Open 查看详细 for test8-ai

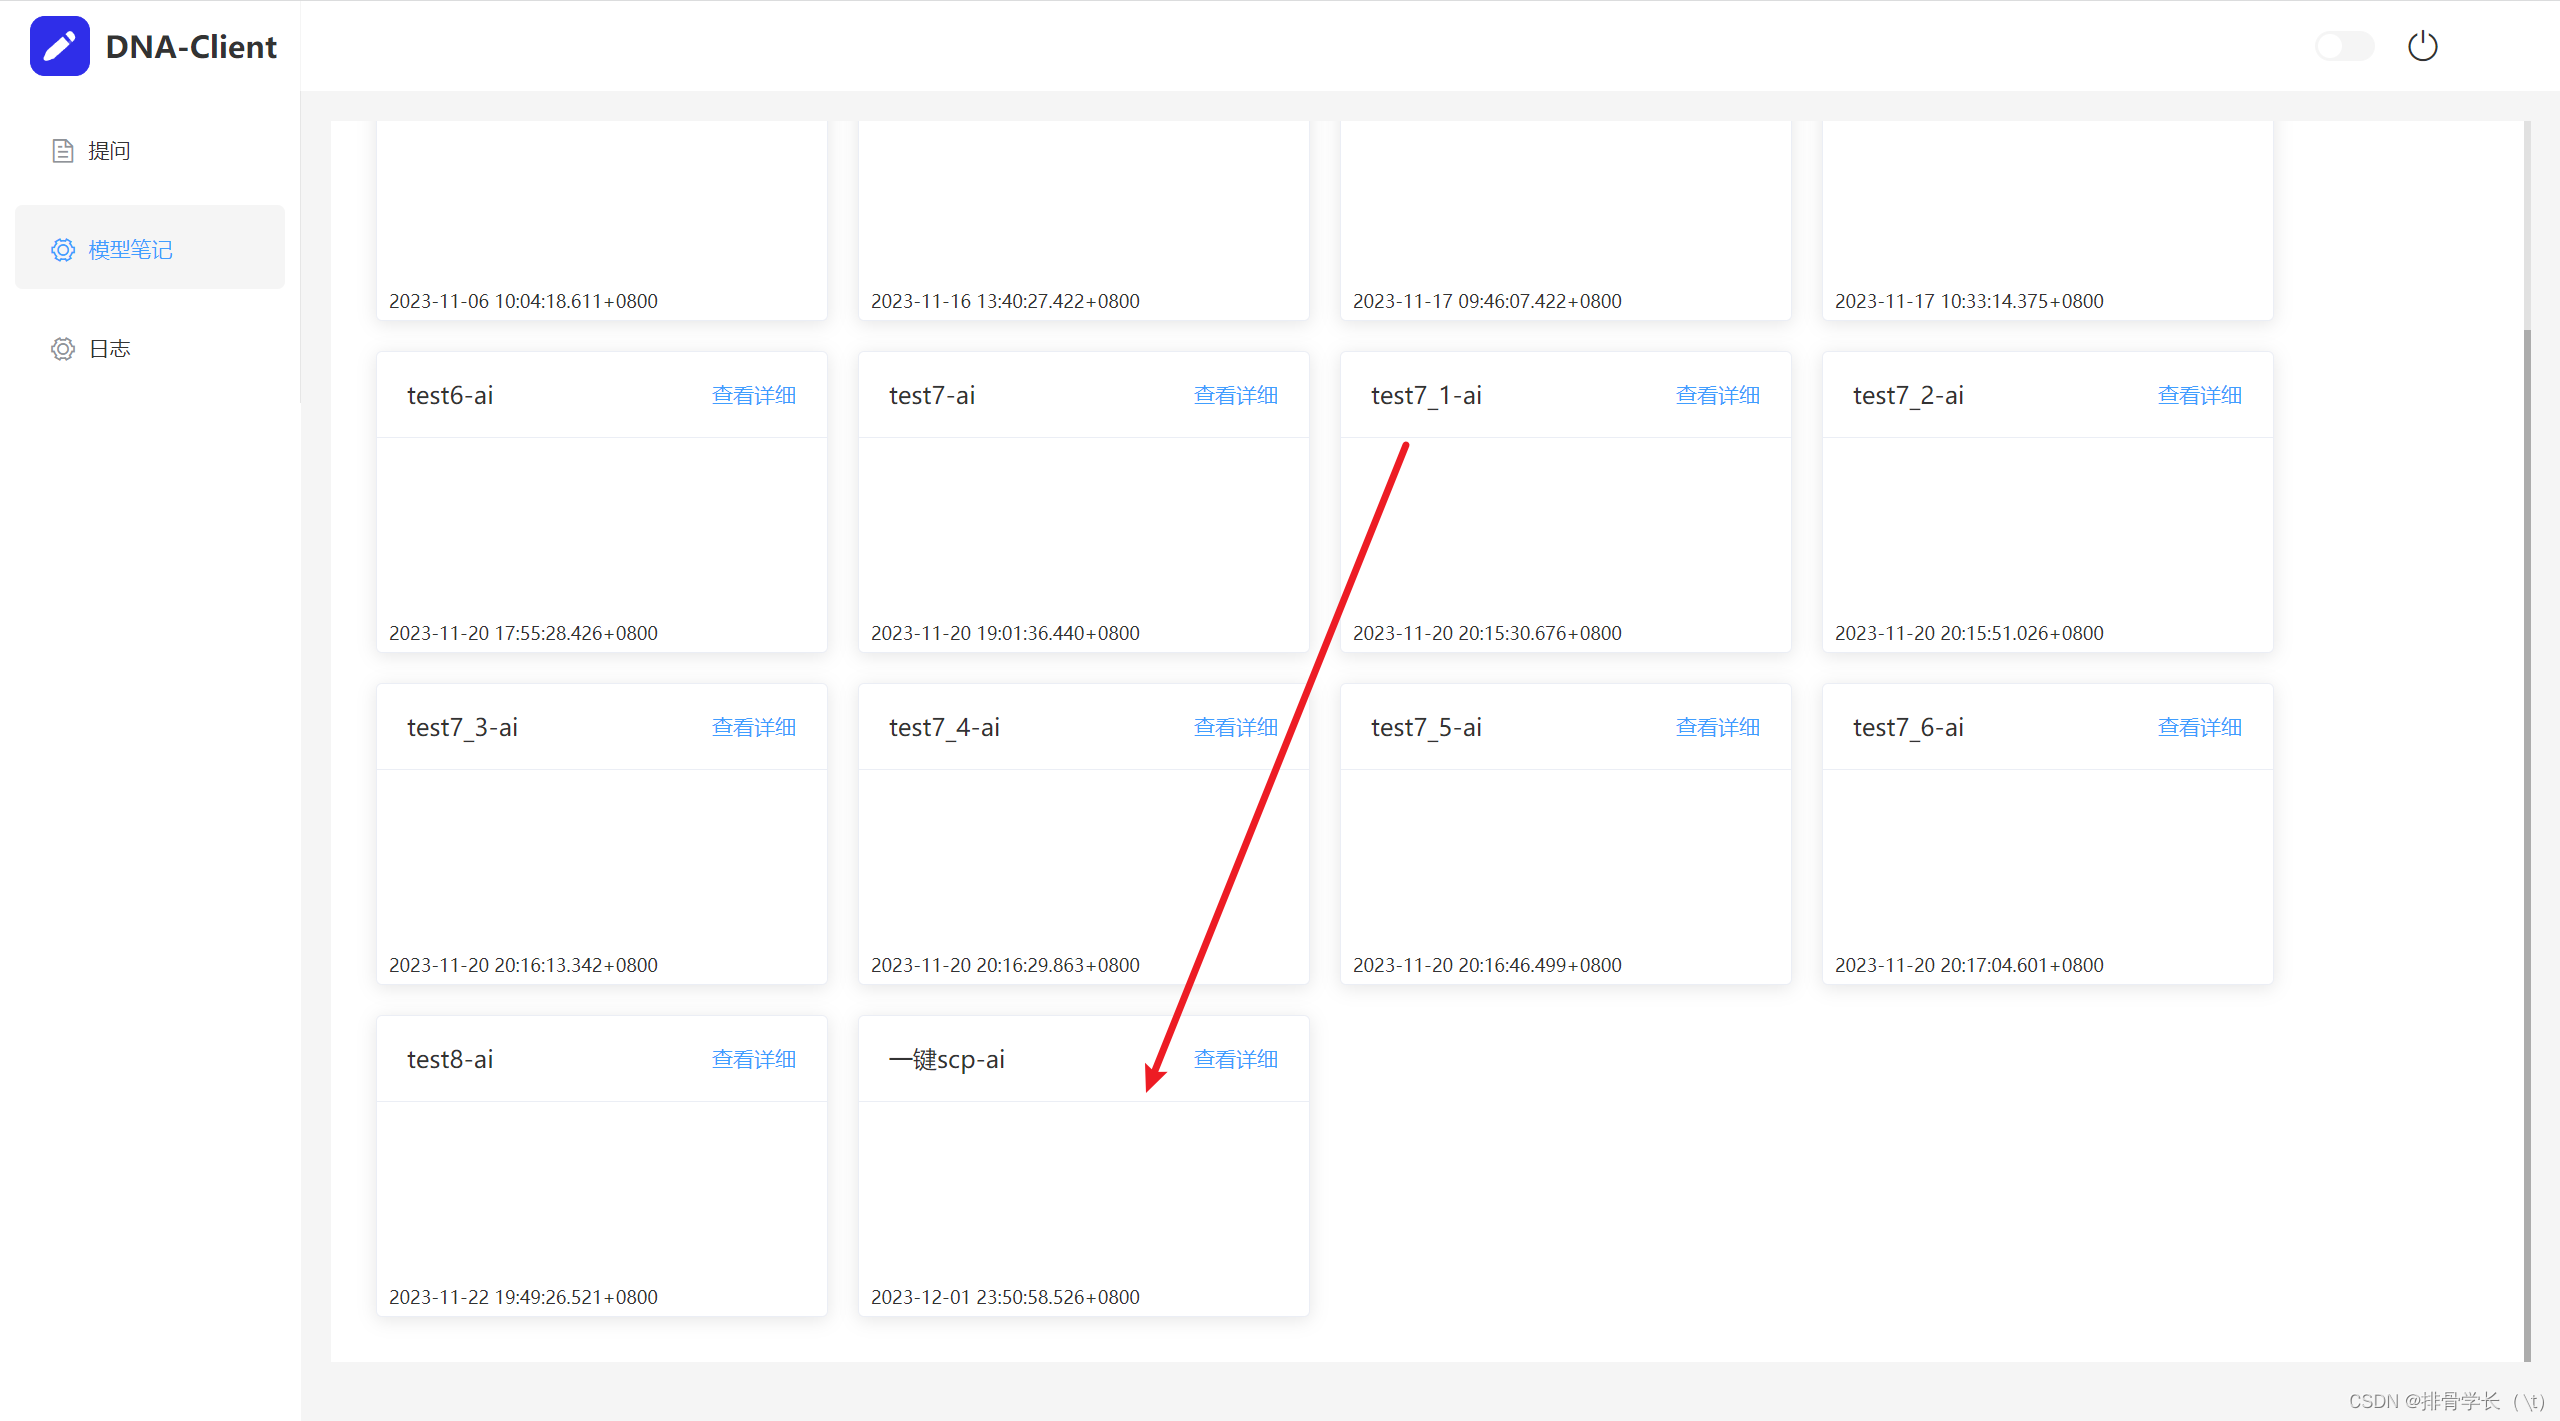754,1060
